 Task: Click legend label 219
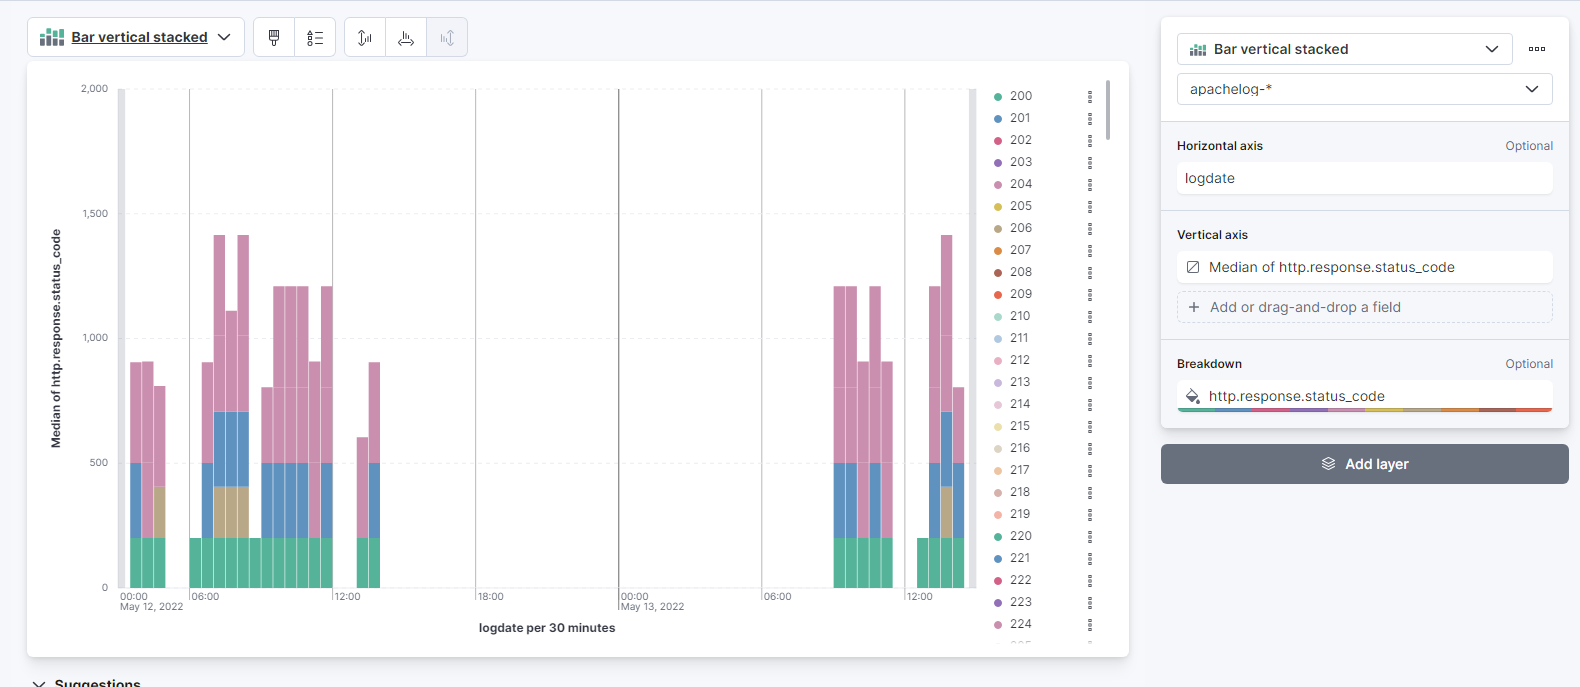click(1020, 514)
